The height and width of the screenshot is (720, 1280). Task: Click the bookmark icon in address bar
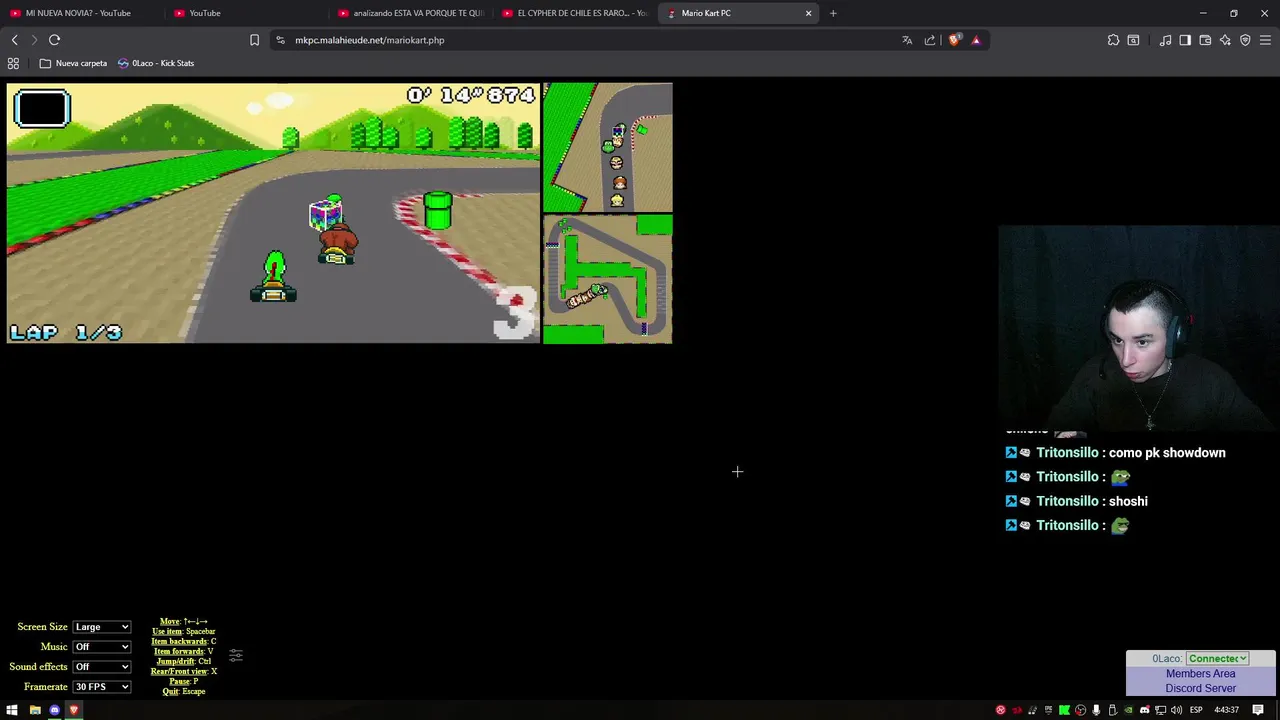pyautogui.click(x=254, y=40)
